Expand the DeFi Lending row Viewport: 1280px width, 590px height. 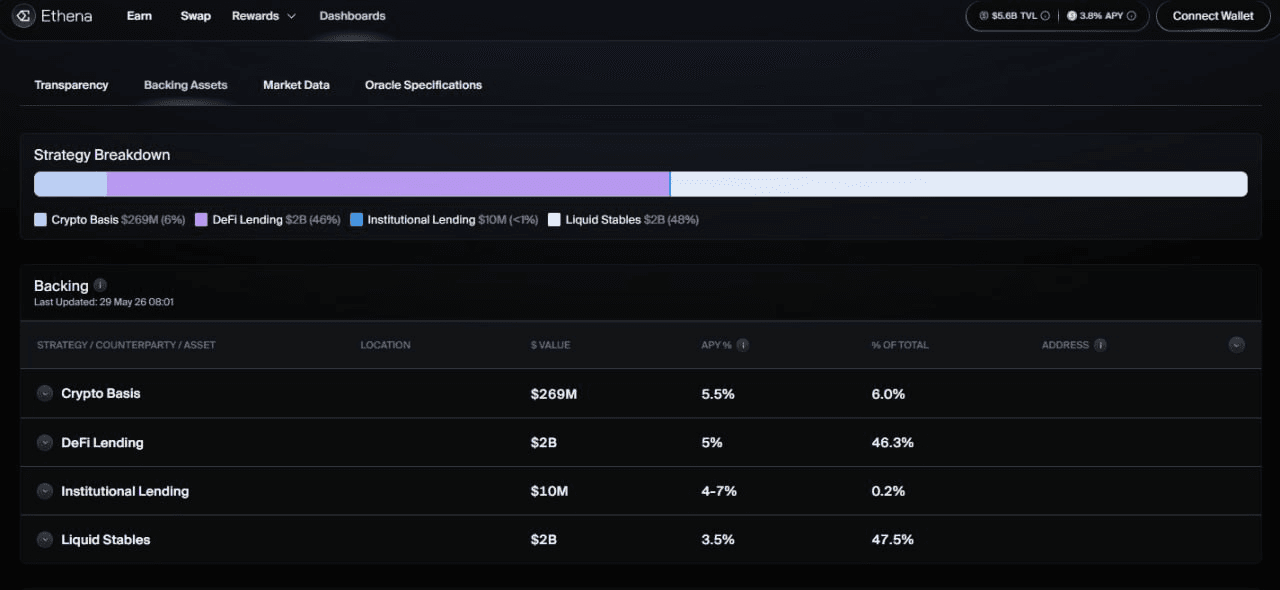44,443
